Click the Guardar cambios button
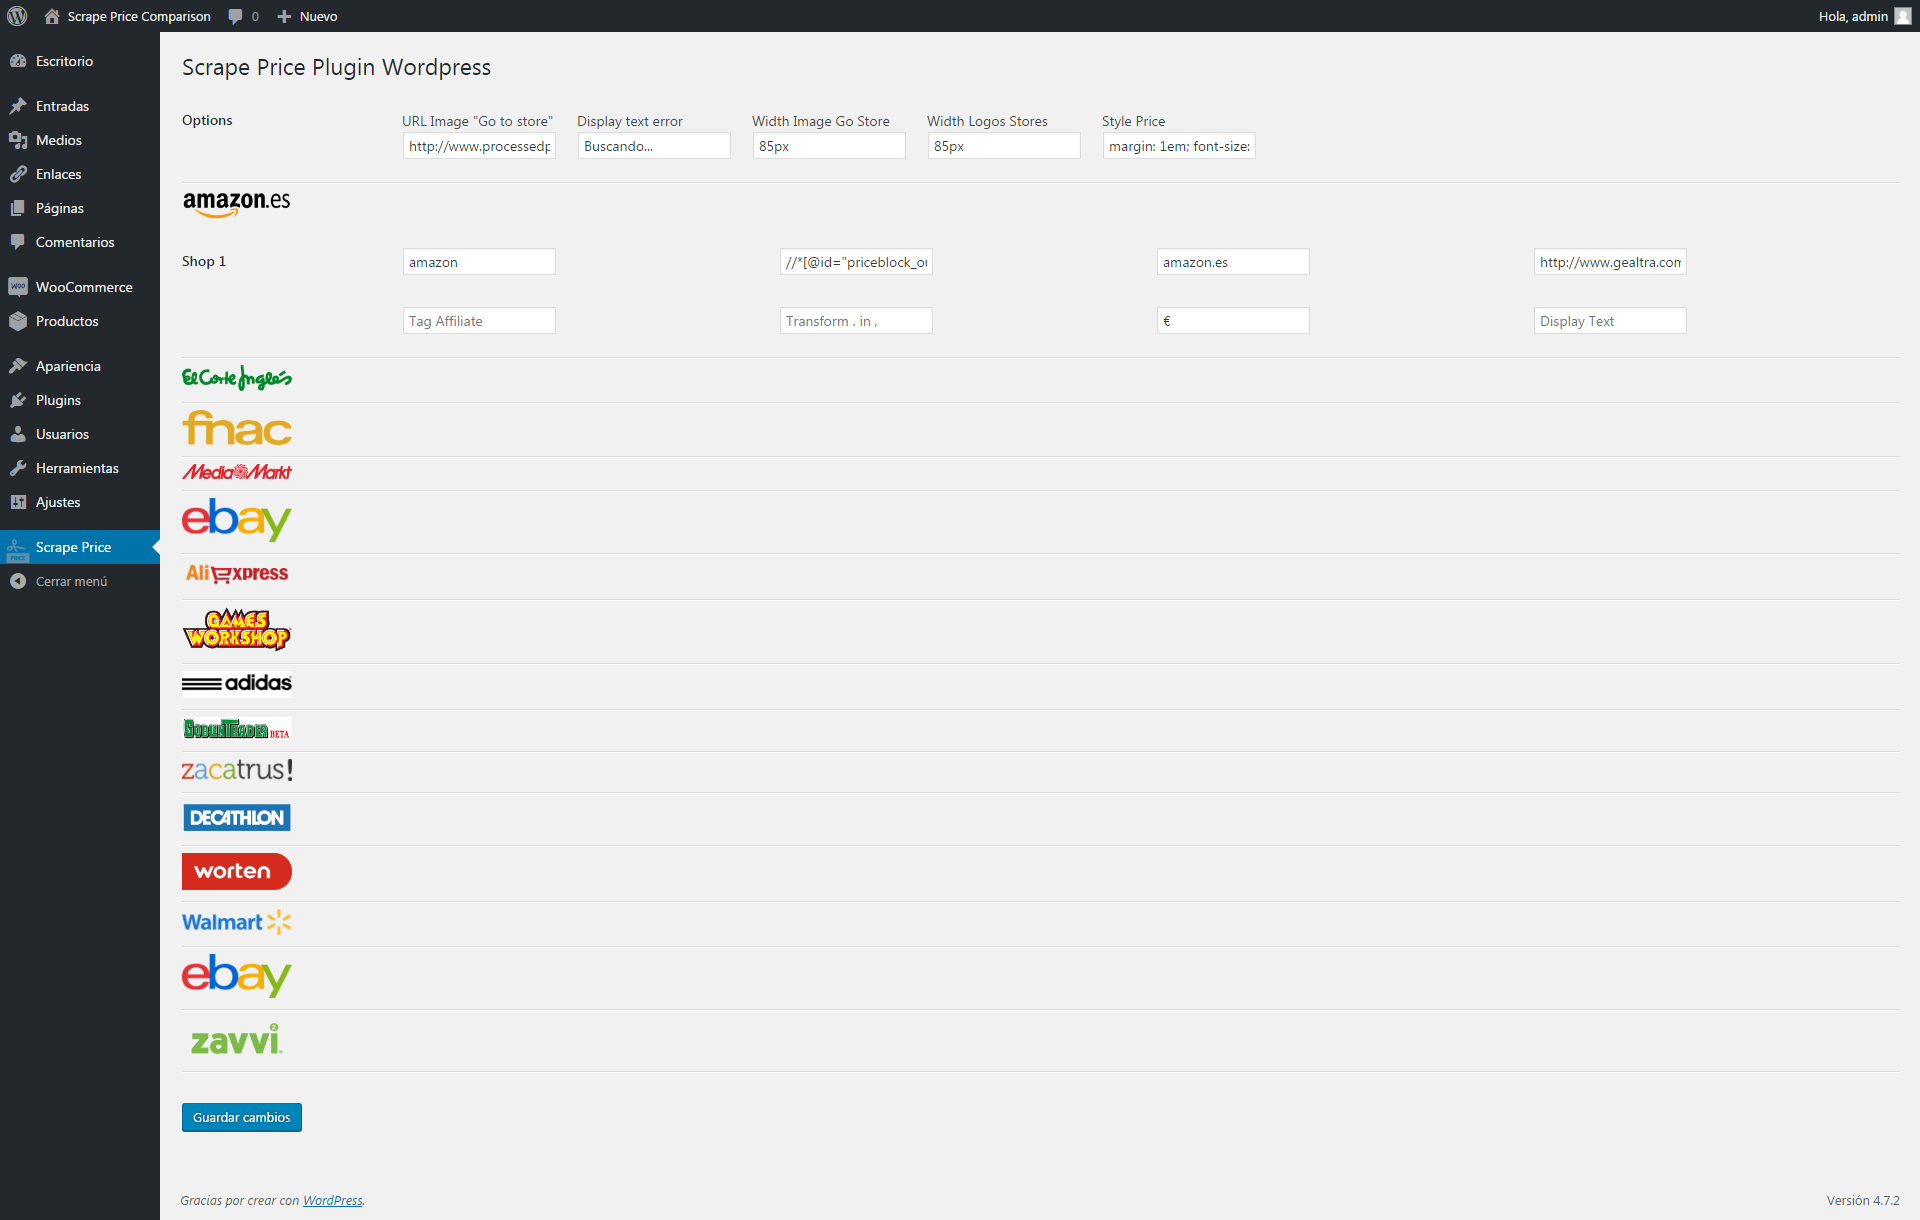Screen dimensions: 1920x1220 coord(241,1117)
